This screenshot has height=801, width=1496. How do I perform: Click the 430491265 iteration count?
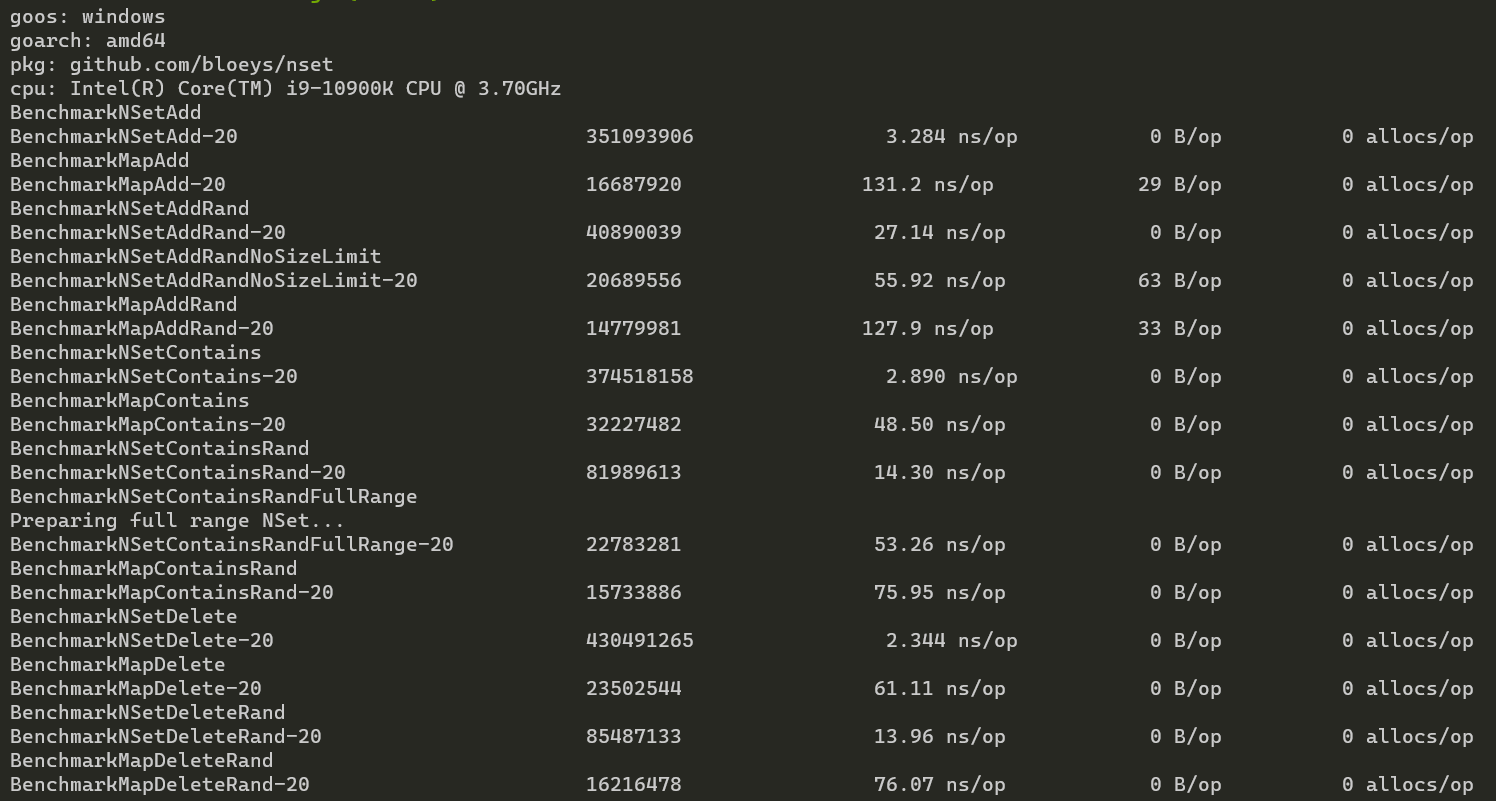pos(639,641)
